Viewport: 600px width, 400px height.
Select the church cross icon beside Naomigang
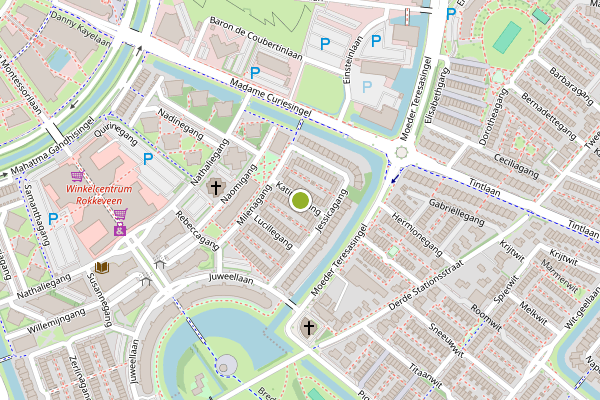pyautogui.click(x=216, y=188)
